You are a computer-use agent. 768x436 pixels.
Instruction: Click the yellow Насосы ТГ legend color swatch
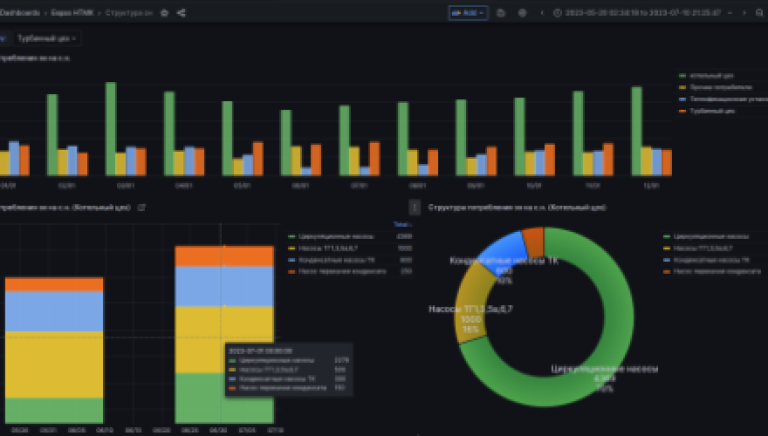291,248
